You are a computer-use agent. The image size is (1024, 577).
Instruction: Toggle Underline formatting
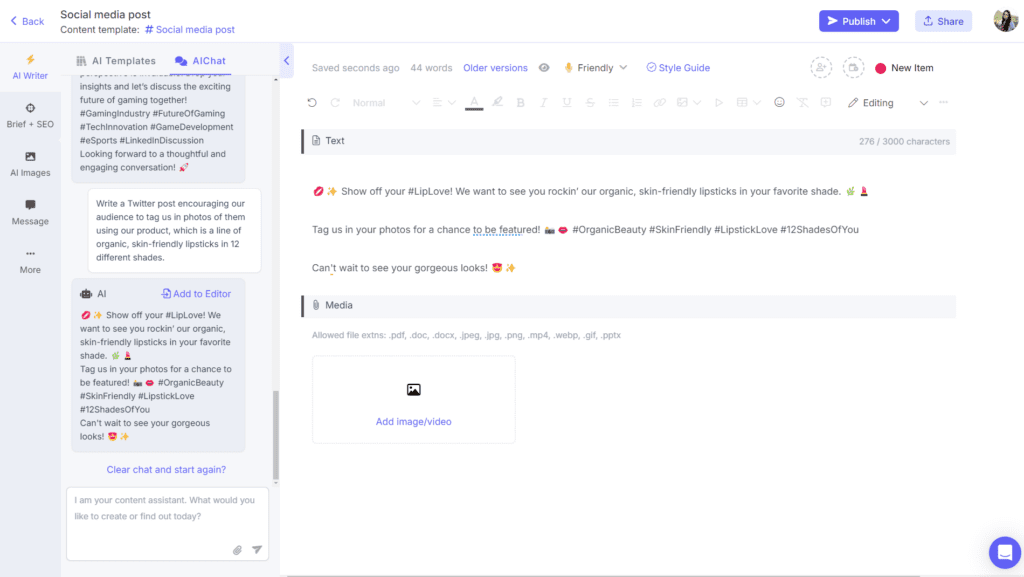tap(565, 102)
